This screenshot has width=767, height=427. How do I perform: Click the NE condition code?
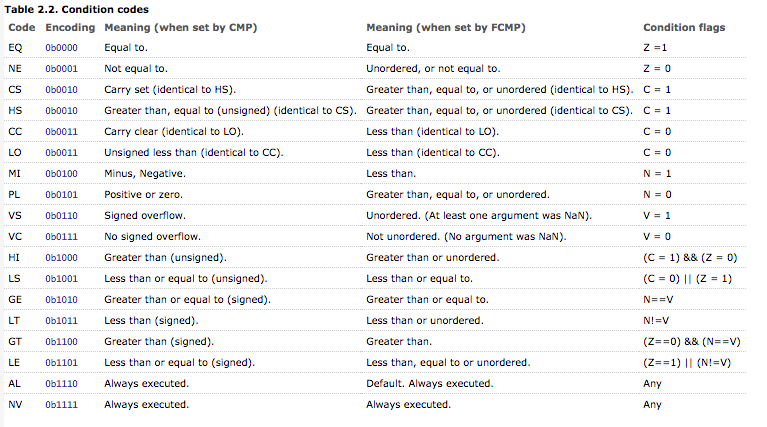point(15,68)
